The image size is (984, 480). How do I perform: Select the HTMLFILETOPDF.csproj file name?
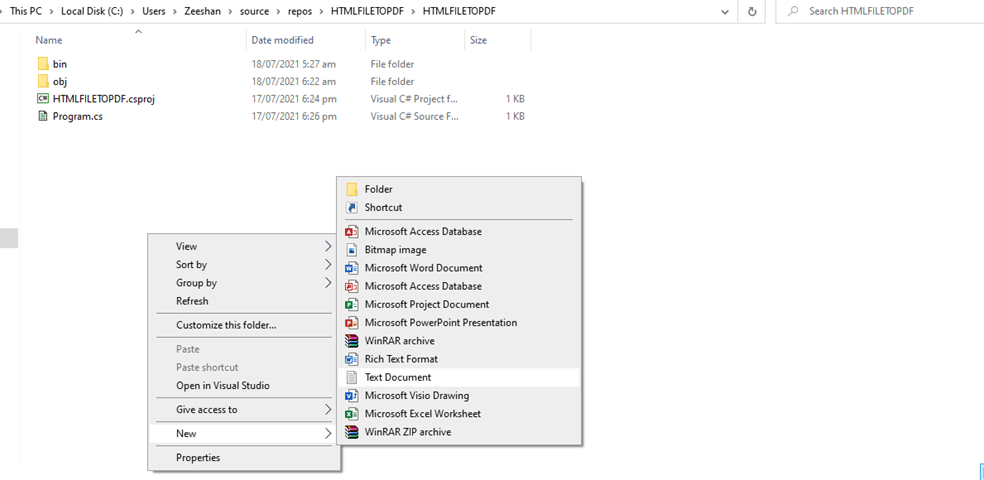[104, 99]
